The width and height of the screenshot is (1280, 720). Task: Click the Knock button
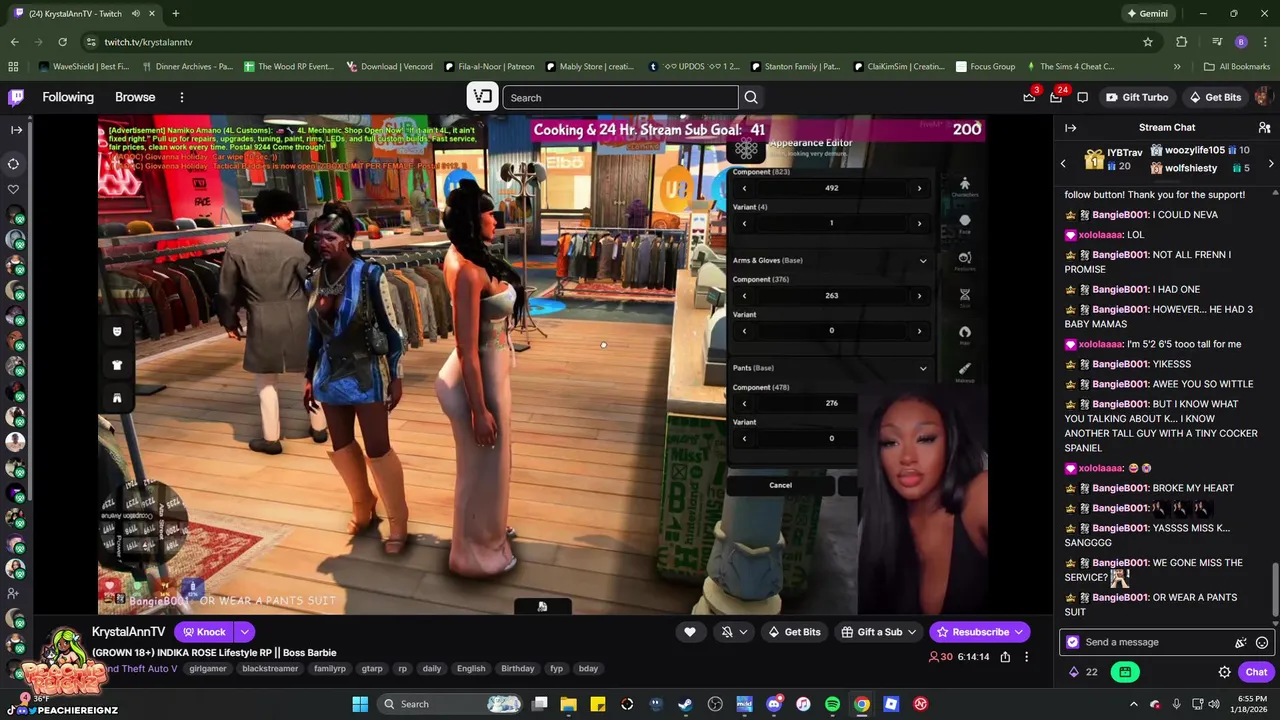click(204, 632)
